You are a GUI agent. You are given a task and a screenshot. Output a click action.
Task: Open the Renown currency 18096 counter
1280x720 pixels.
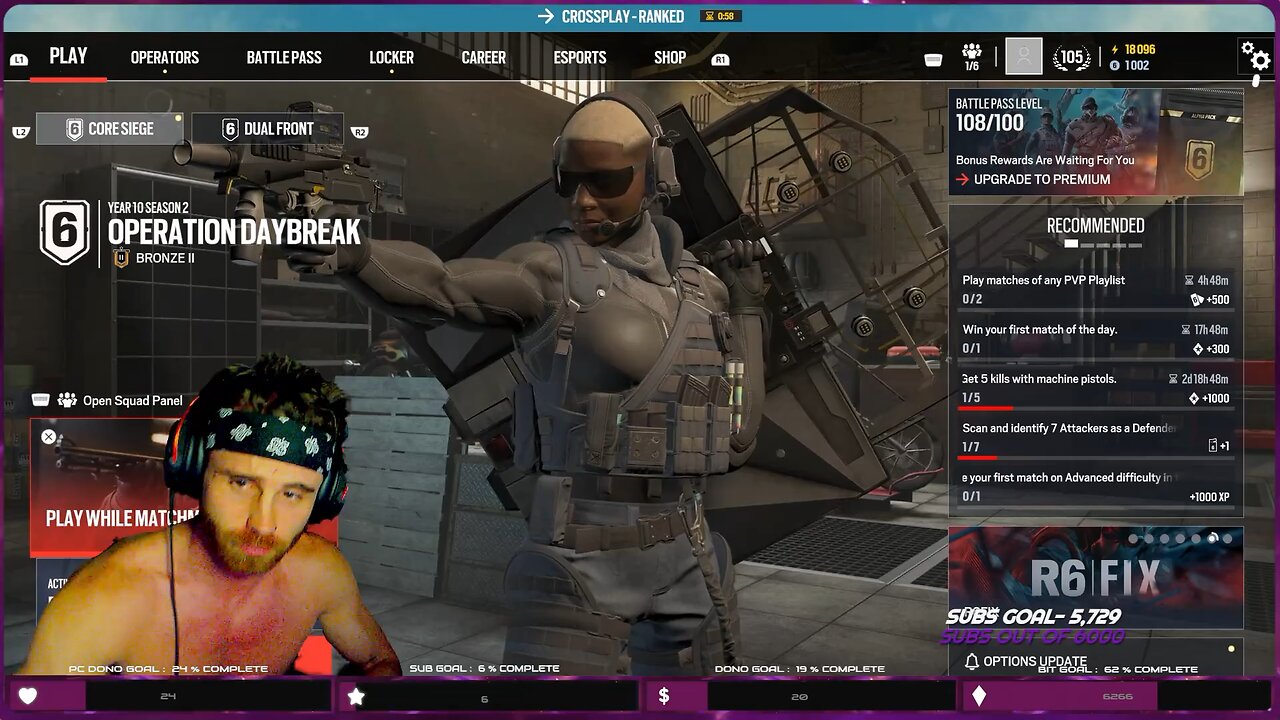pos(1132,49)
